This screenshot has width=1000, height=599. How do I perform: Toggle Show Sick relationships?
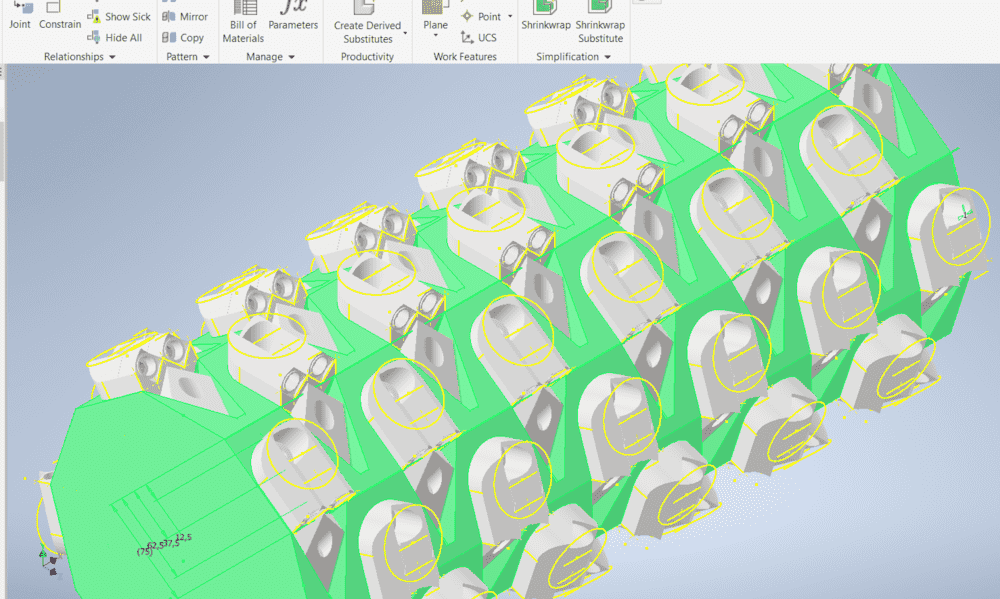tap(119, 17)
